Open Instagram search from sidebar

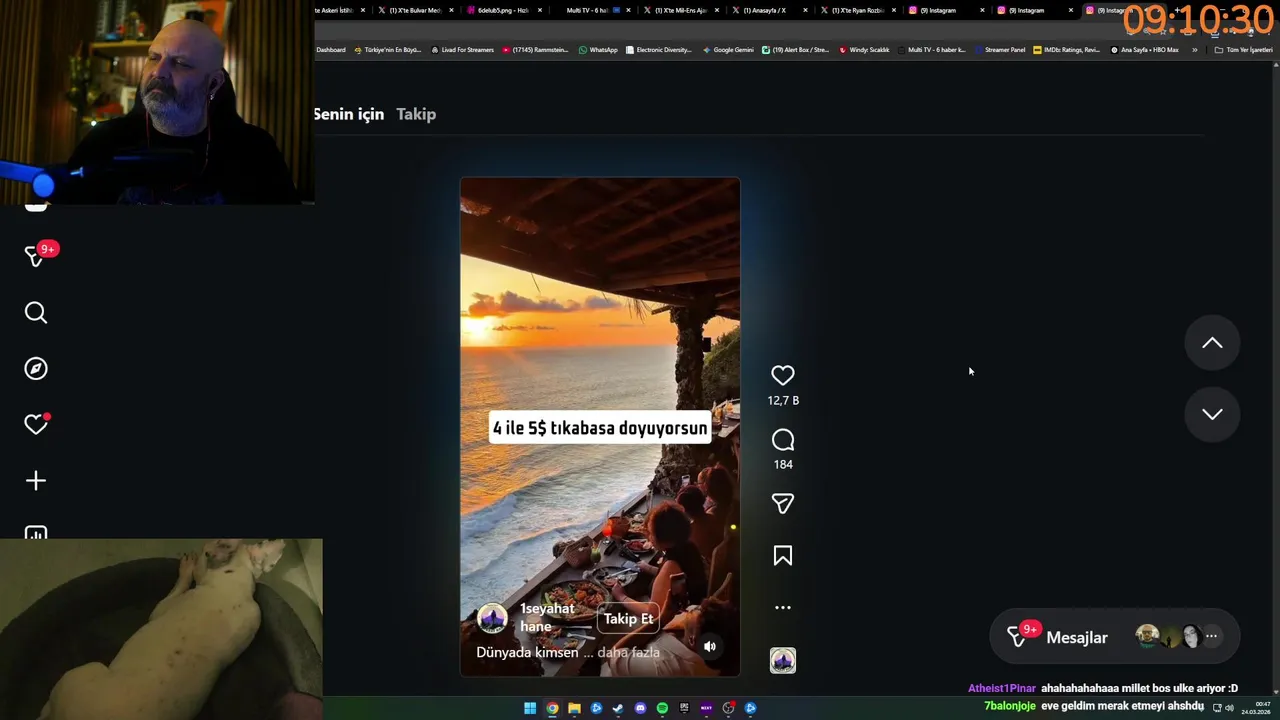pos(36,313)
